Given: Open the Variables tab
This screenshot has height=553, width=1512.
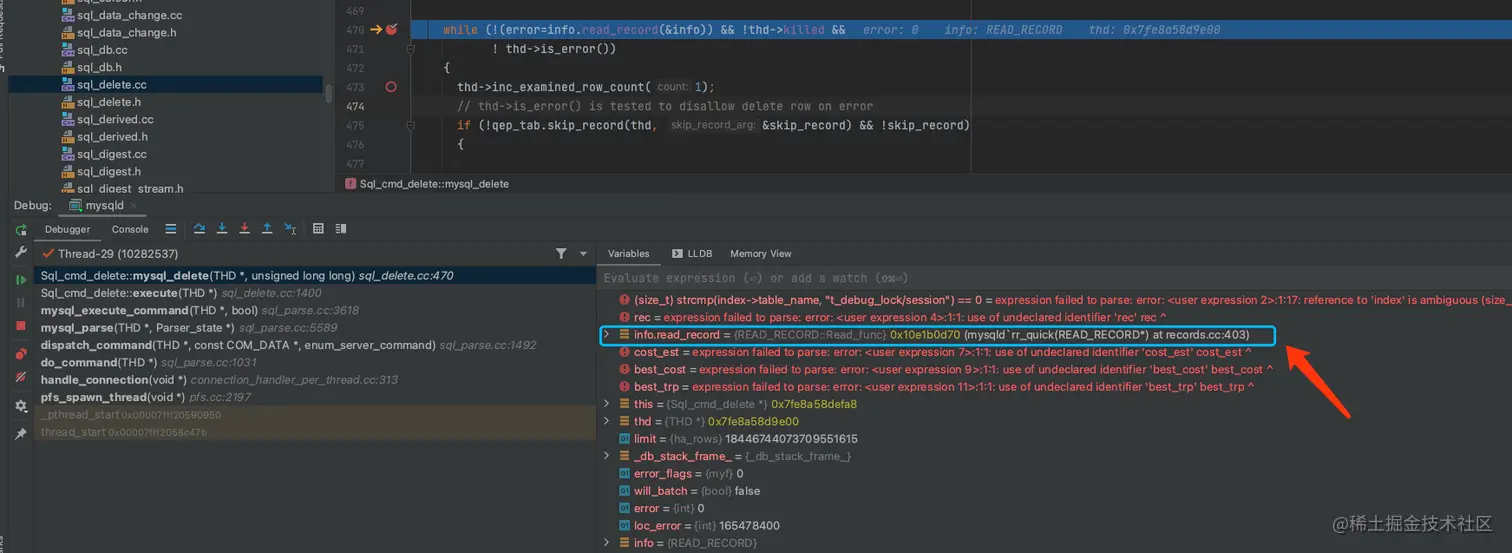Looking at the screenshot, I should tap(628, 254).
